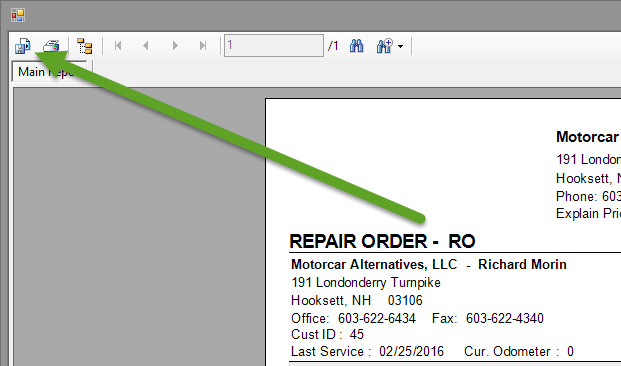The height and width of the screenshot is (366, 621).
Task: Click the current page number field
Action: tap(274, 46)
